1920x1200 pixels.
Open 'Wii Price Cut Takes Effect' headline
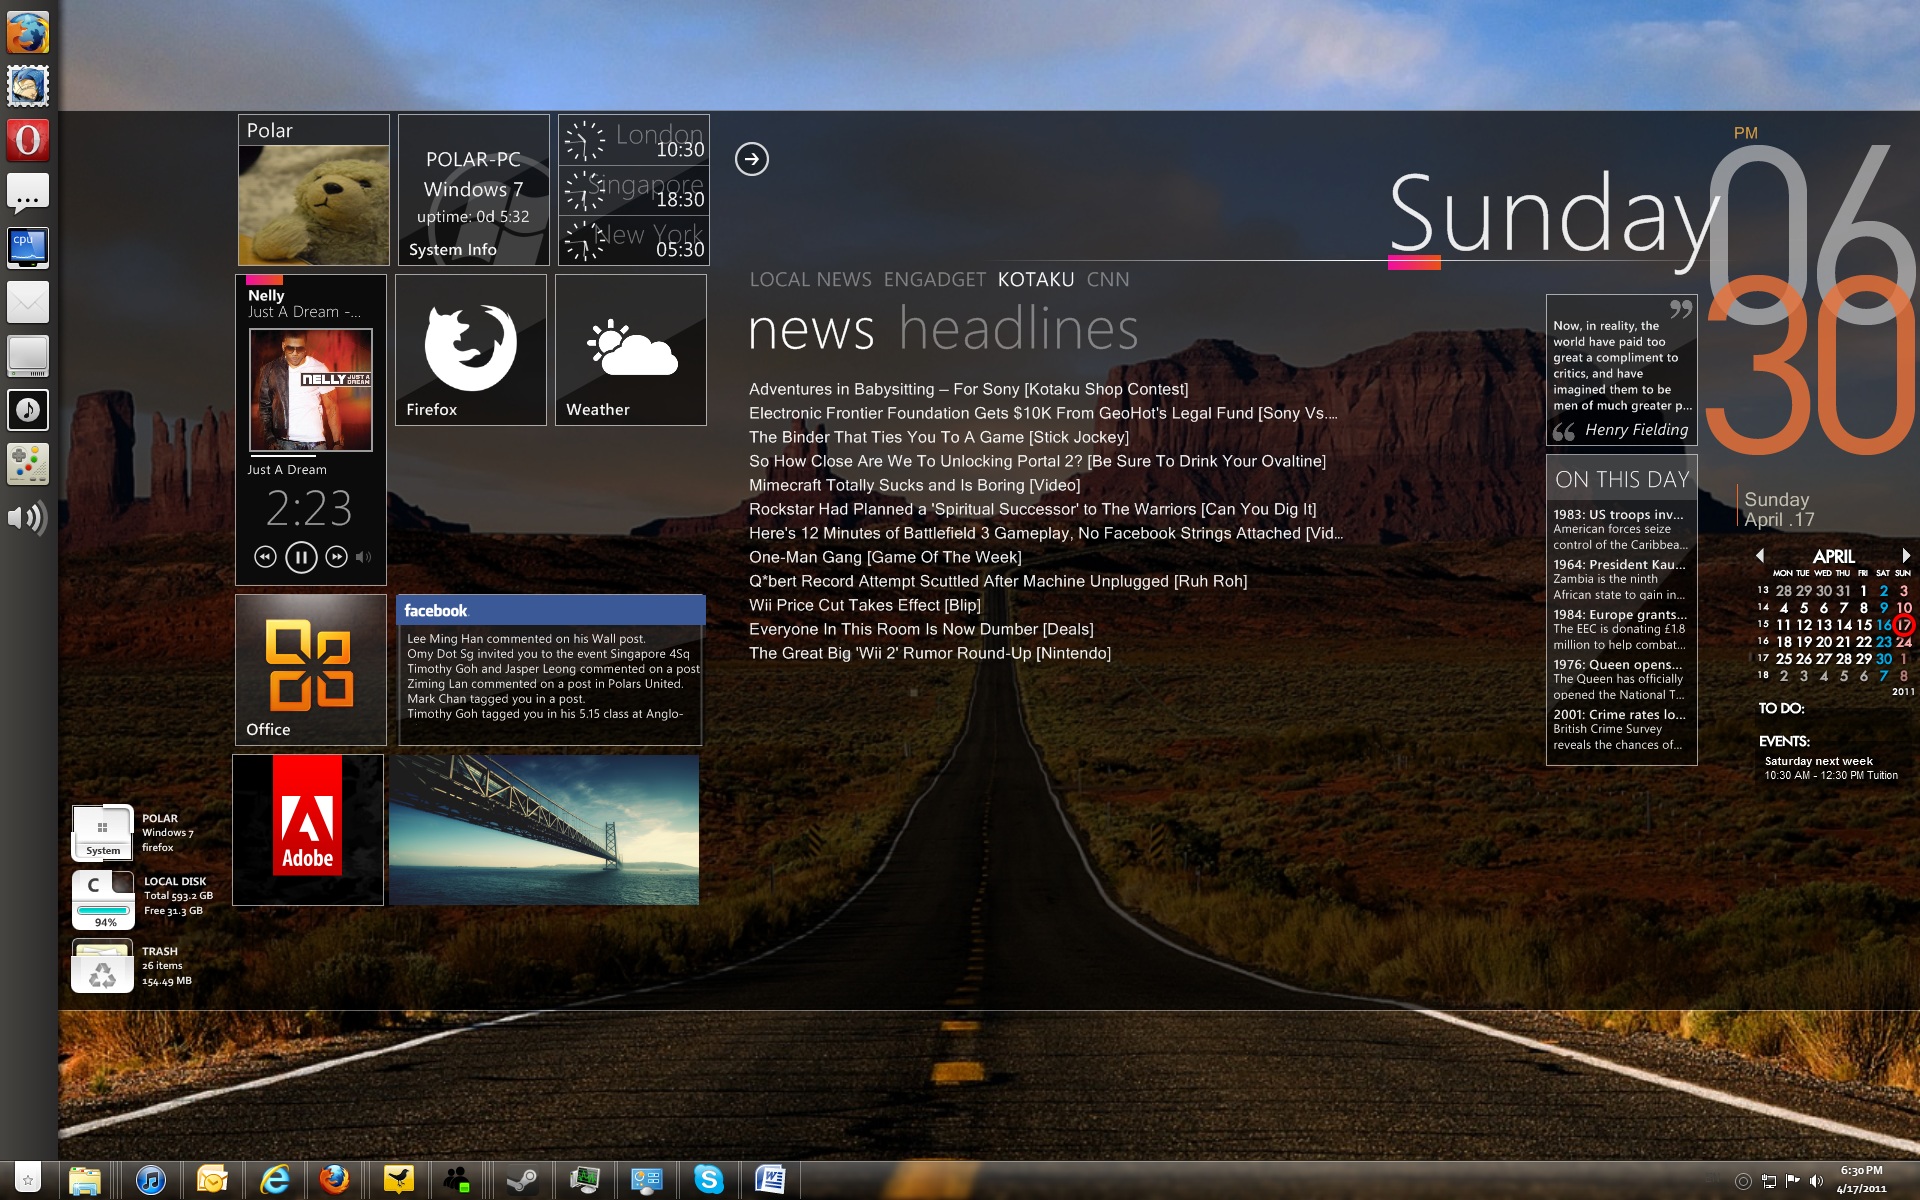(x=865, y=605)
